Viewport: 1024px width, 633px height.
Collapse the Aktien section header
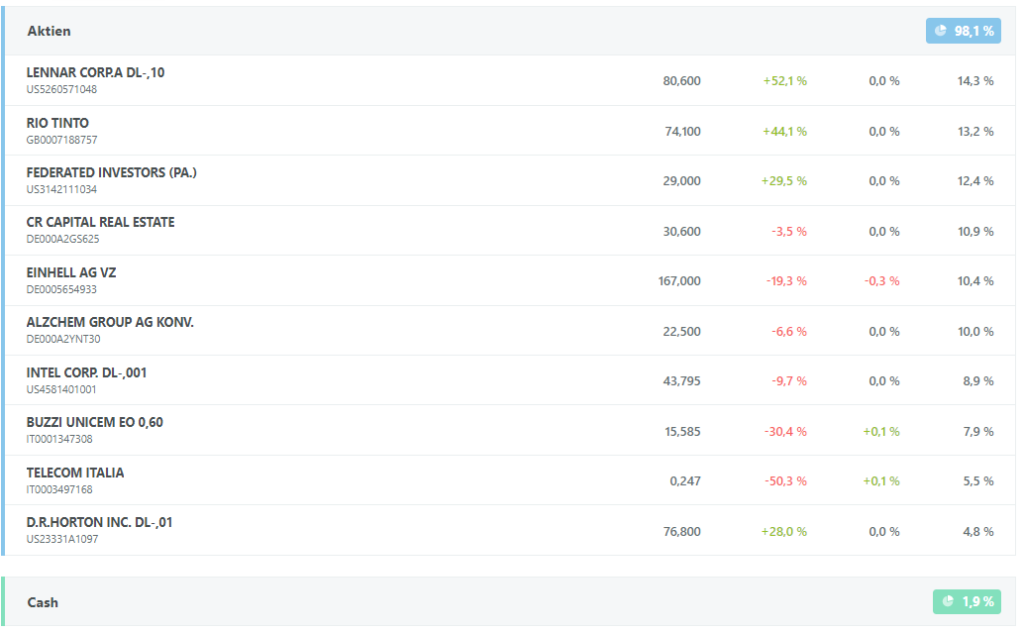(x=510, y=31)
